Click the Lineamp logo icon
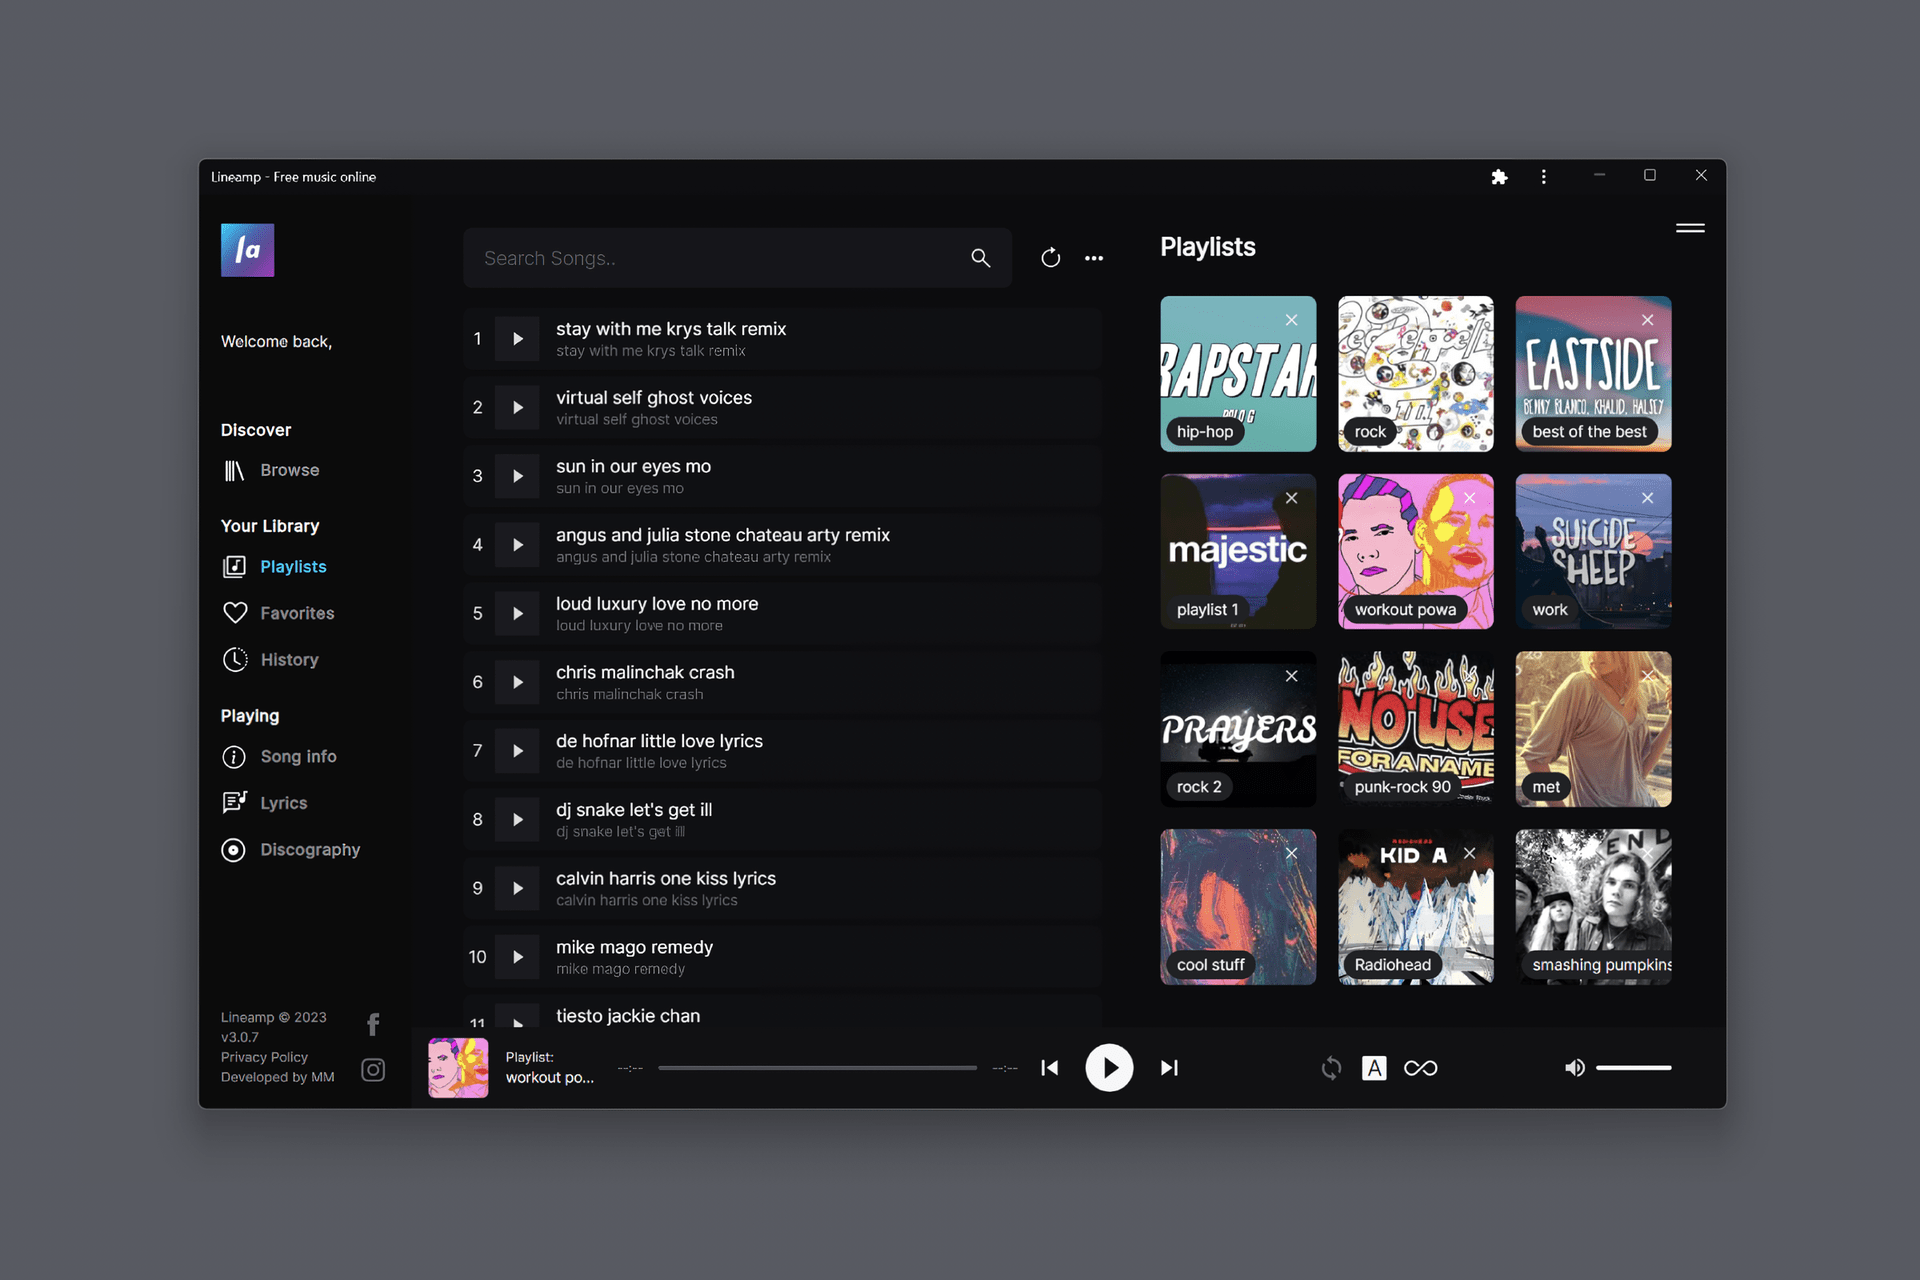This screenshot has width=1920, height=1280. 247,250
